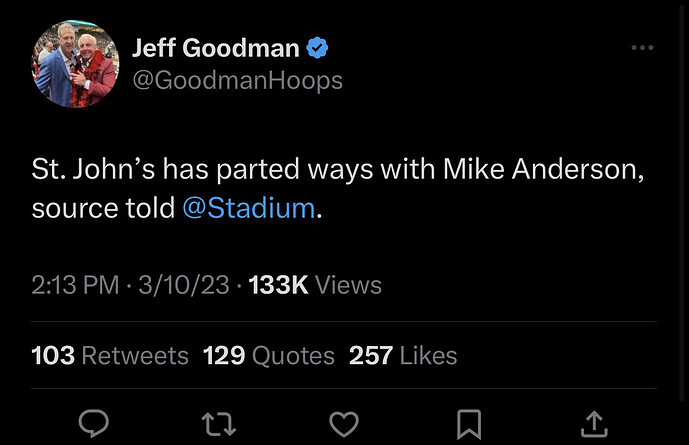Bookmark this tweet
Screen dimensions: 689x445
tap(468, 423)
